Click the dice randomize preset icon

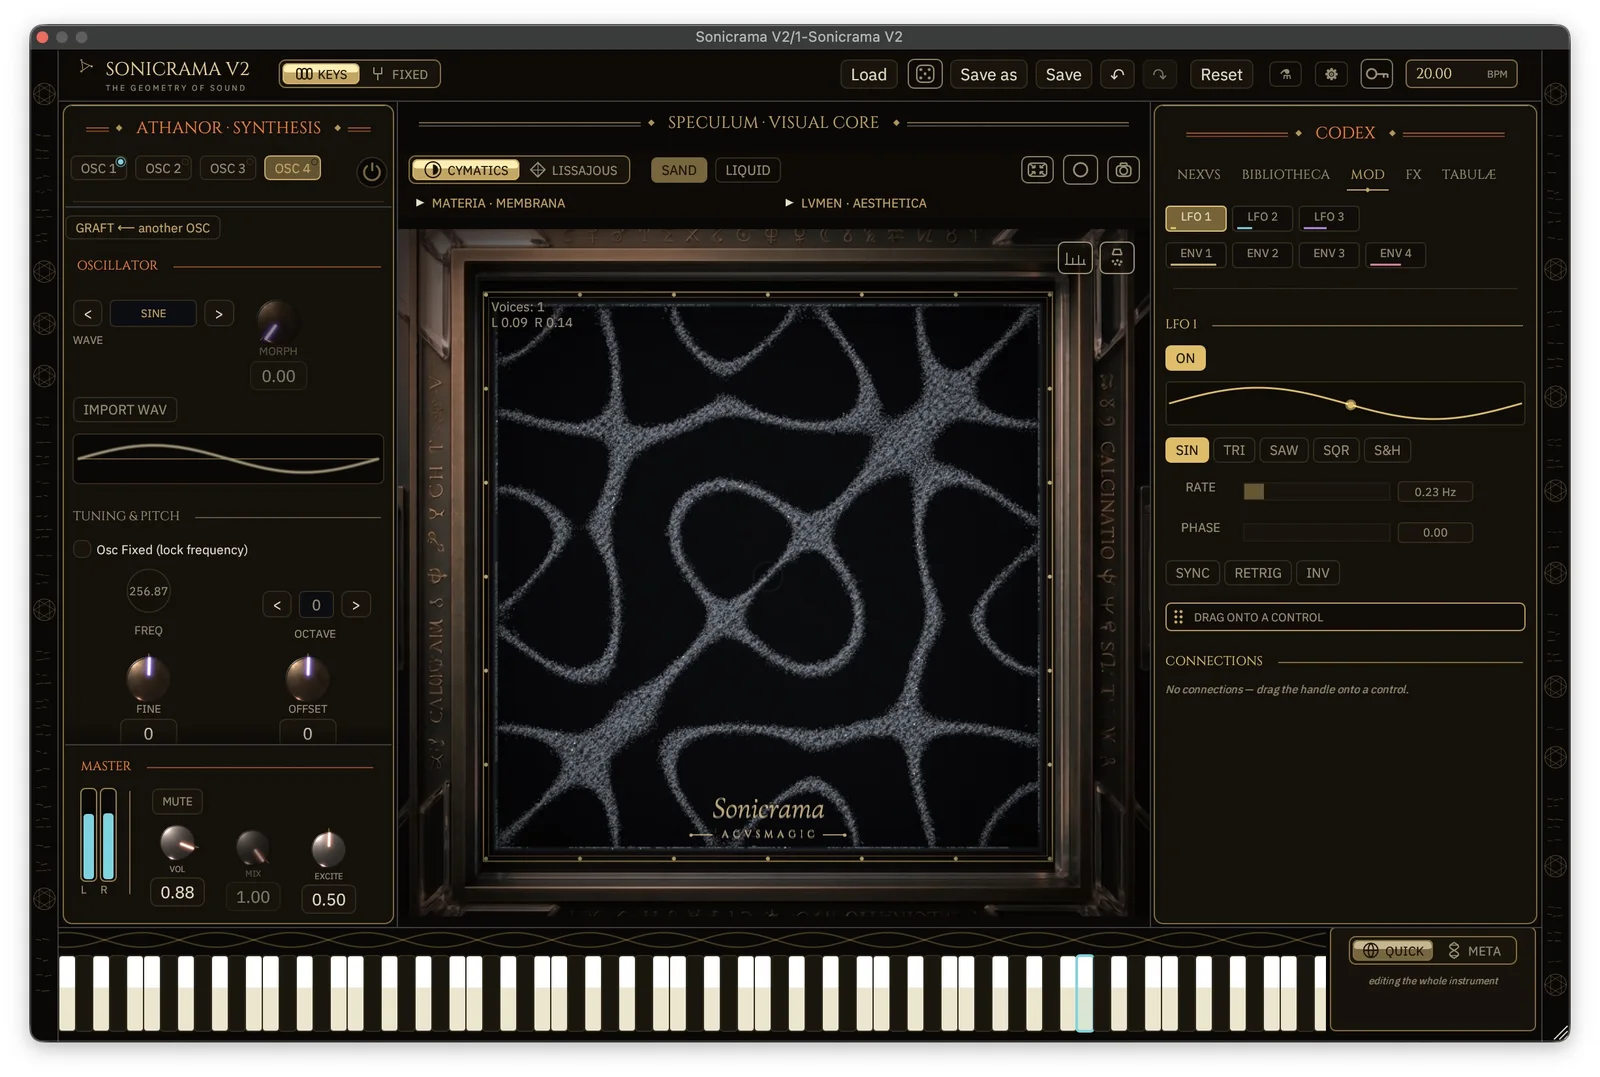925,74
